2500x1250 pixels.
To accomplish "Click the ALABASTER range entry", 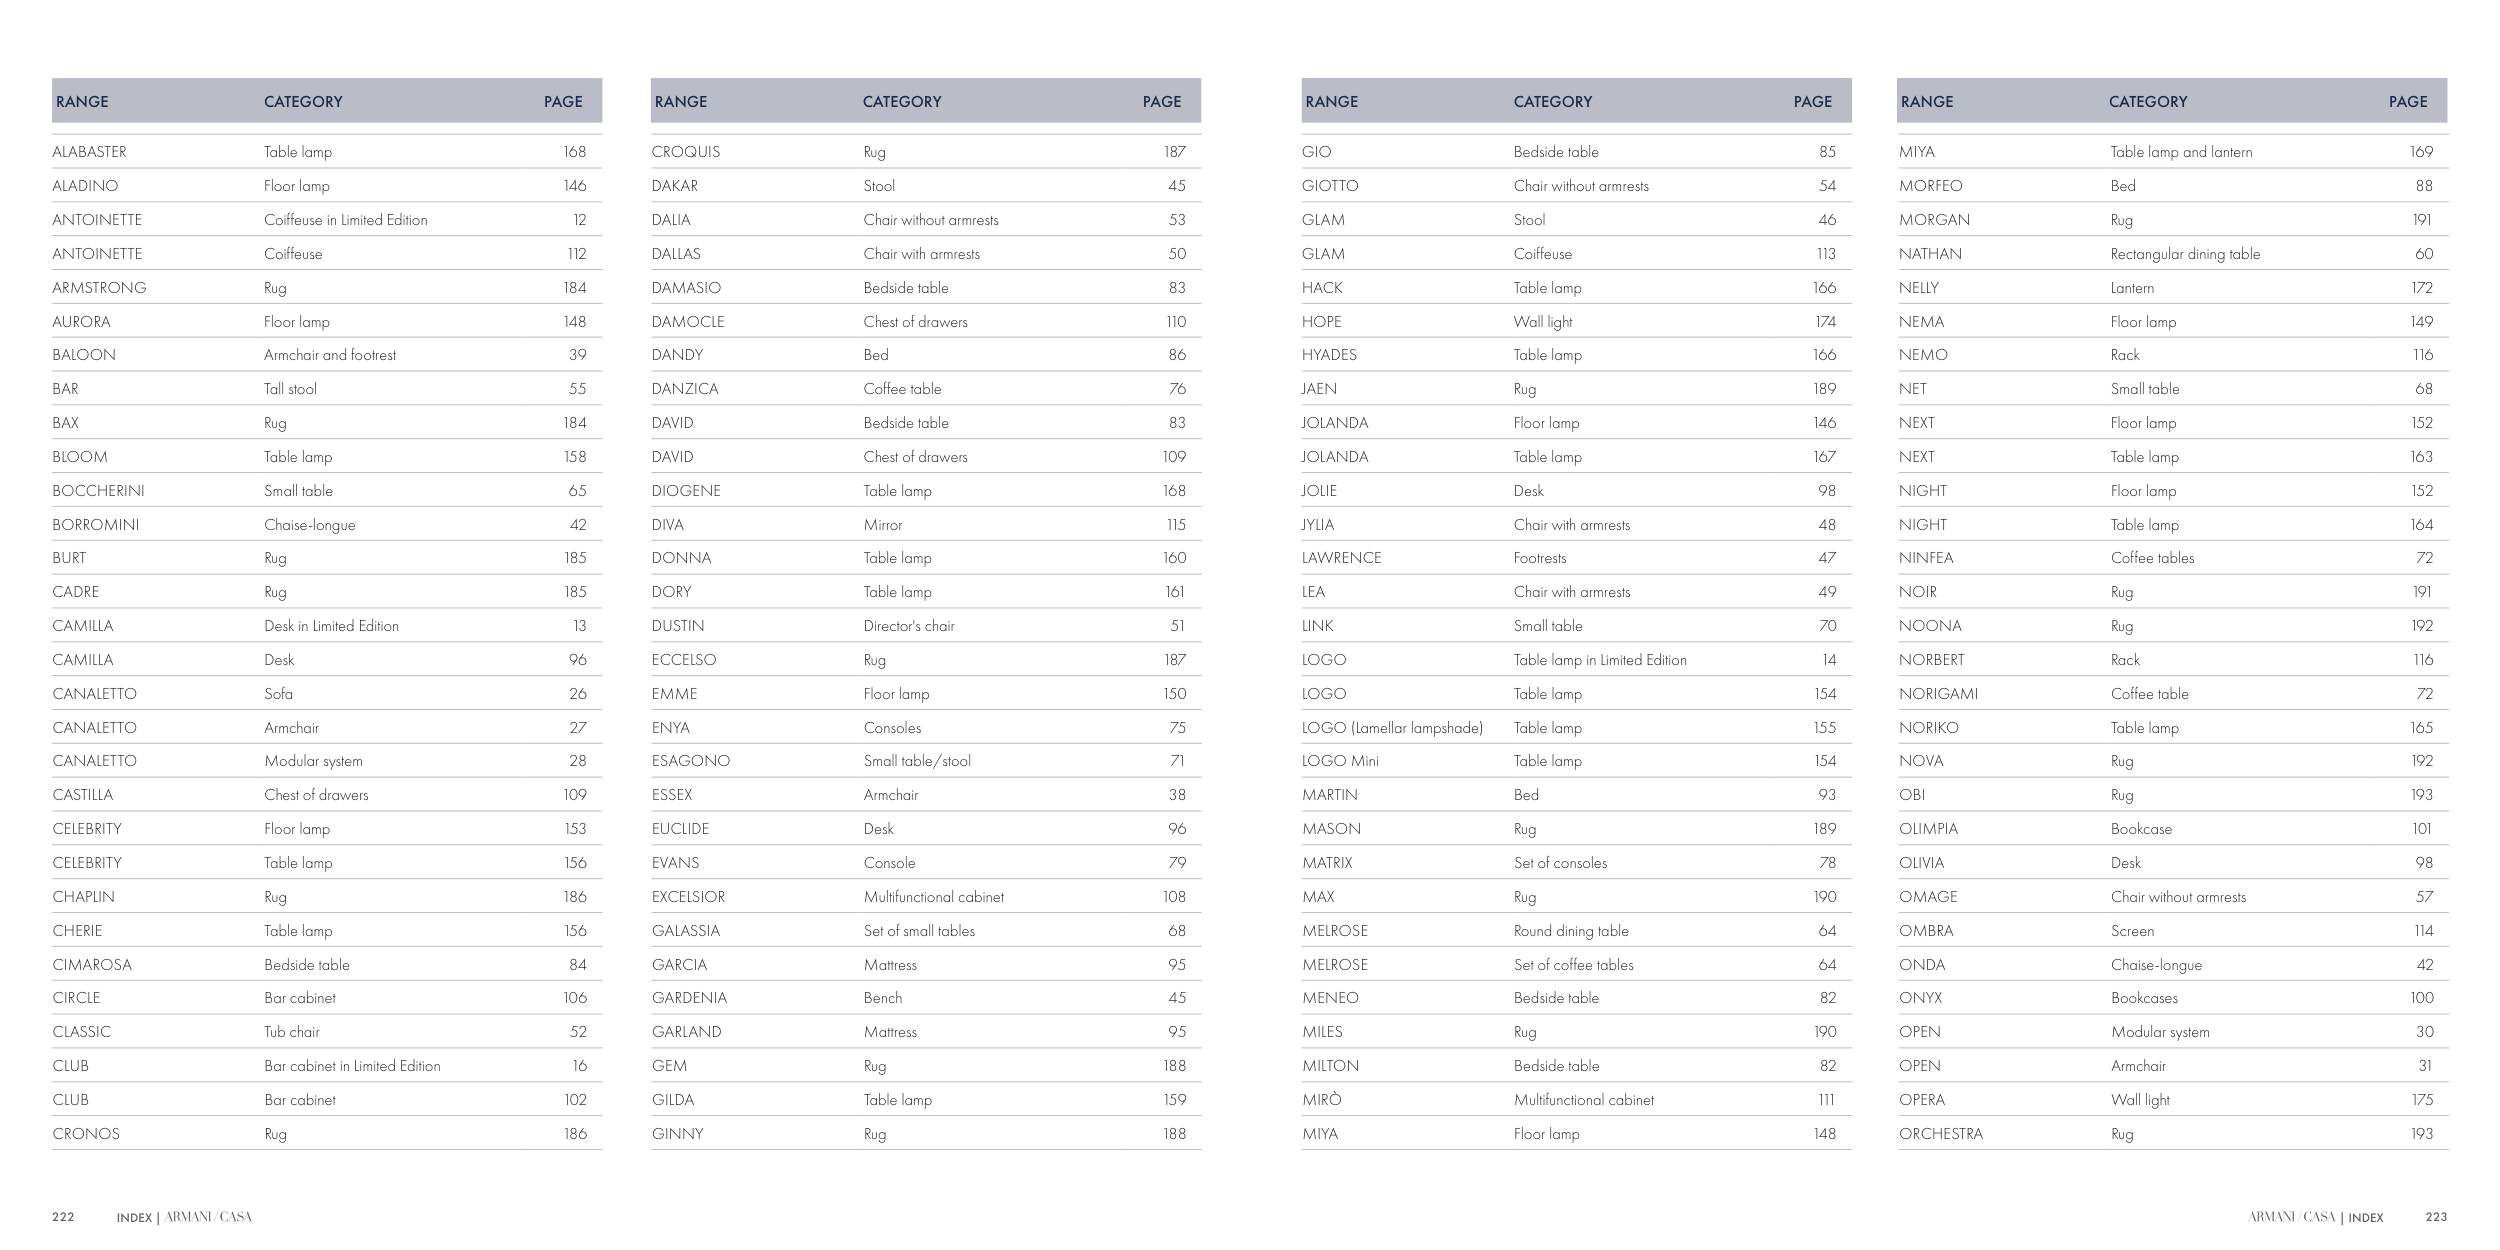I will tap(90, 152).
